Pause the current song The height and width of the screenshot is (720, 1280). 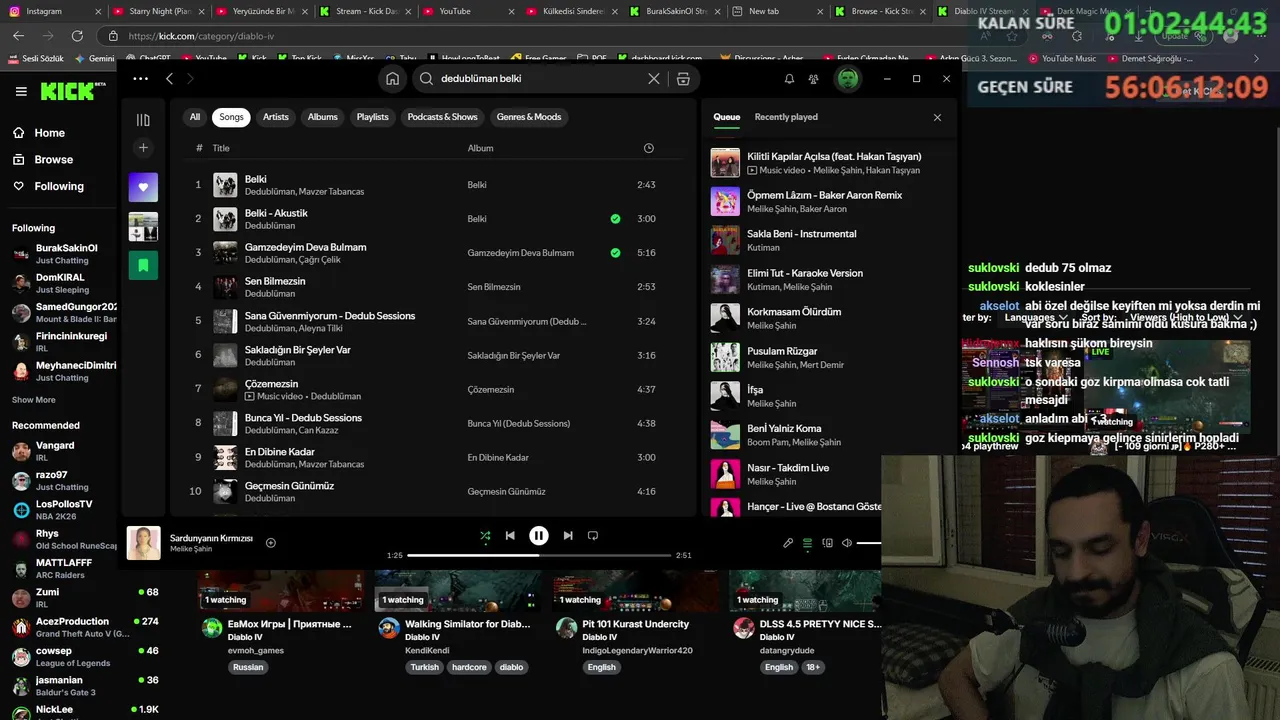tap(538, 536)
